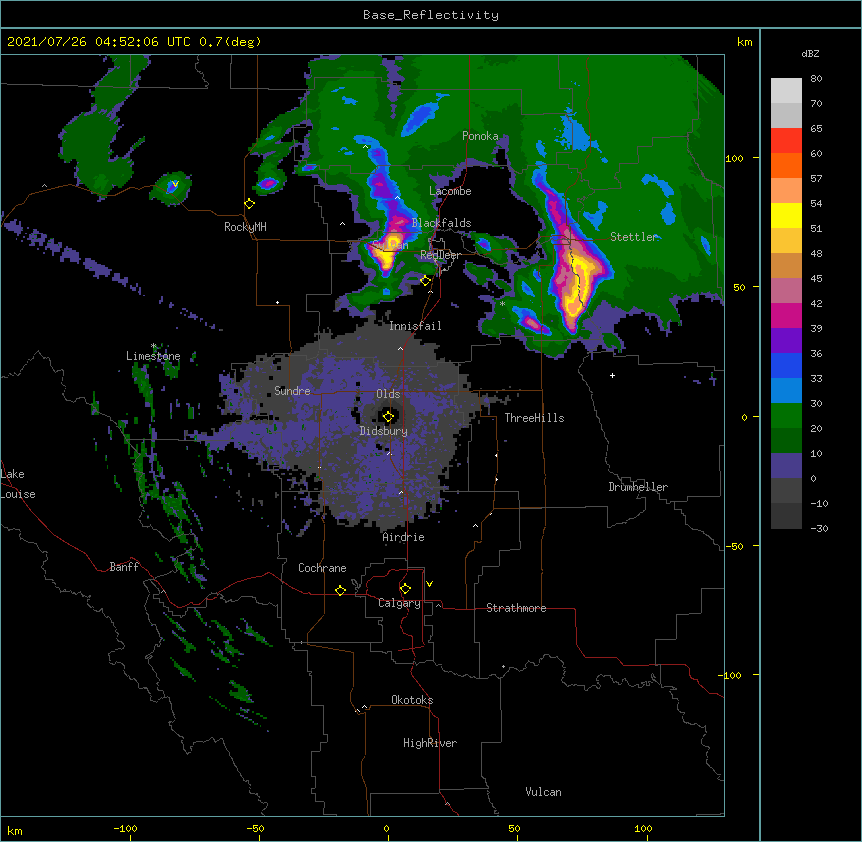Click the Didsbury city label
Image resolution: width=862 pixels, height=842 pixels.
tap(384, 431)
